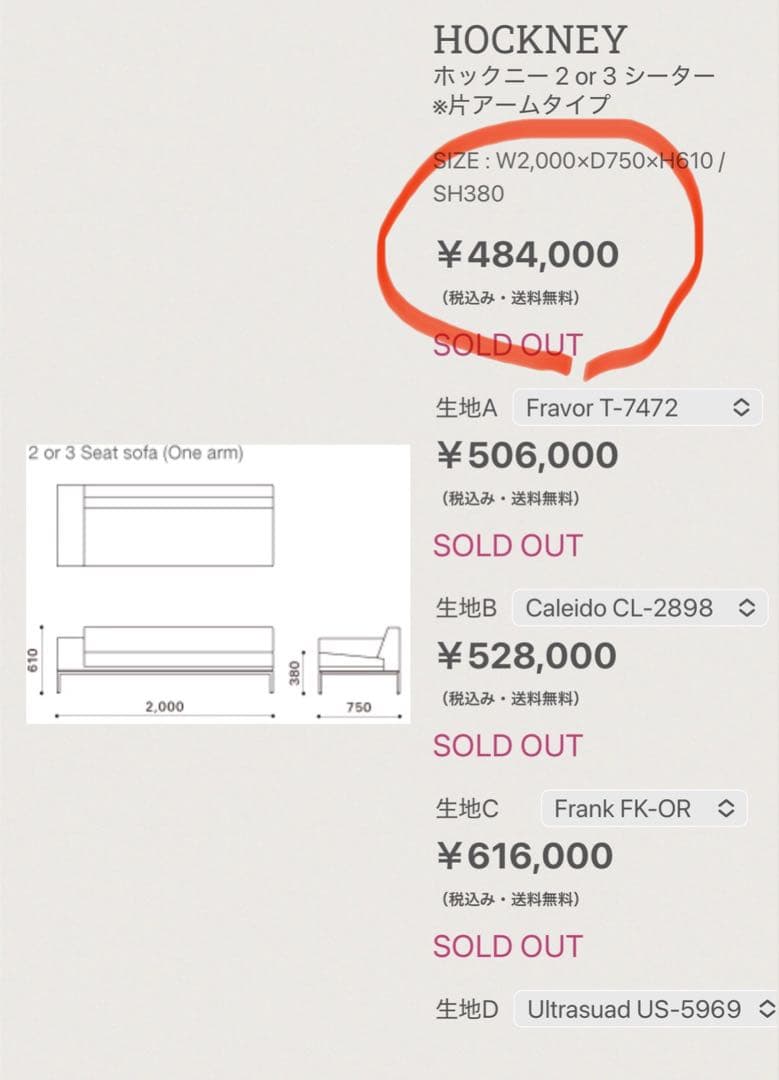Click the "2 or 3 Seat sofa" caption
The width and height of the screenshot is (779, 1080).
pyautogui.click(x=135, y=453)
